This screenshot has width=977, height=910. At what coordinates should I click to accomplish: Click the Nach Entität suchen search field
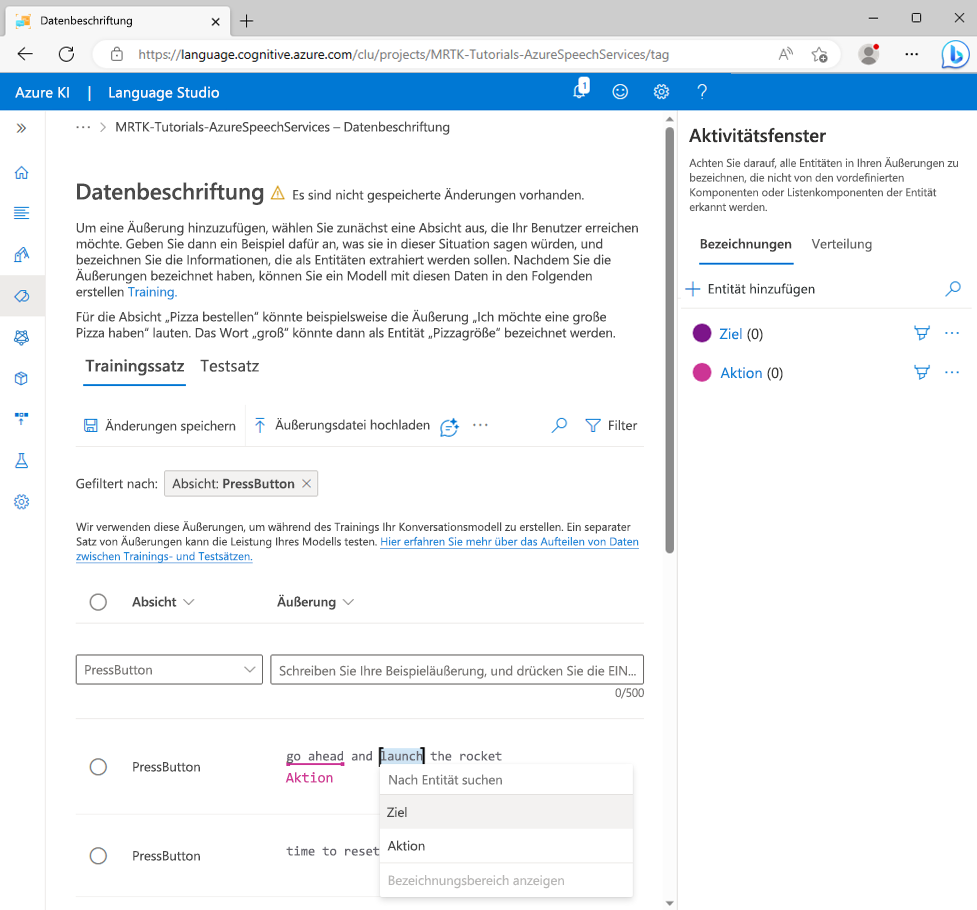click(506, 780)
